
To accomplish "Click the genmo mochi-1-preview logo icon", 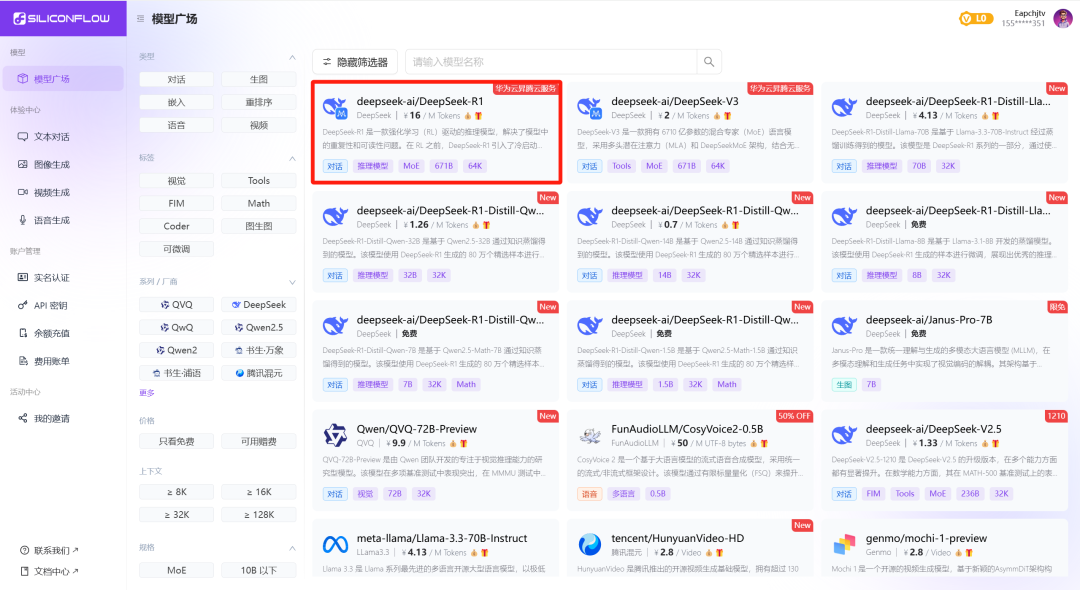I will [844, 545].
